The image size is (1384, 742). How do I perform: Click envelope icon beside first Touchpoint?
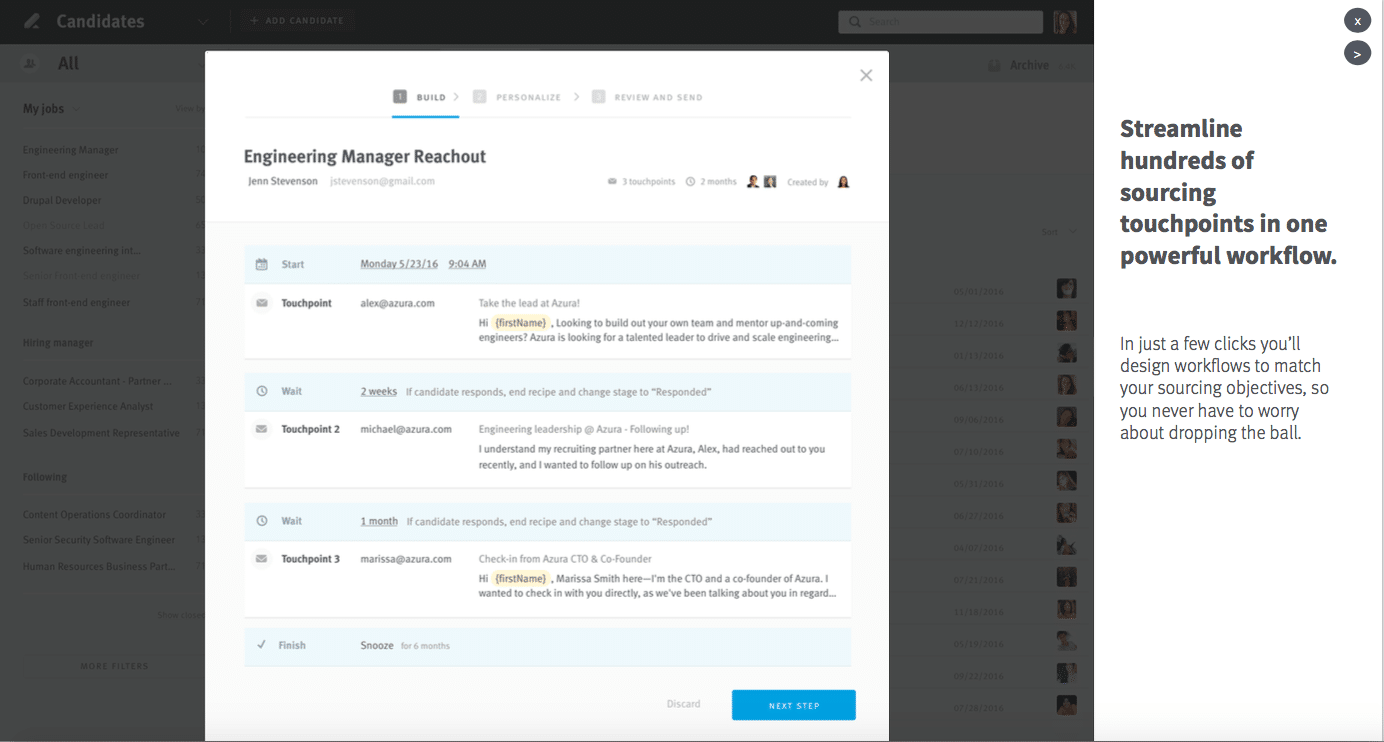click(x=262, y=303)
